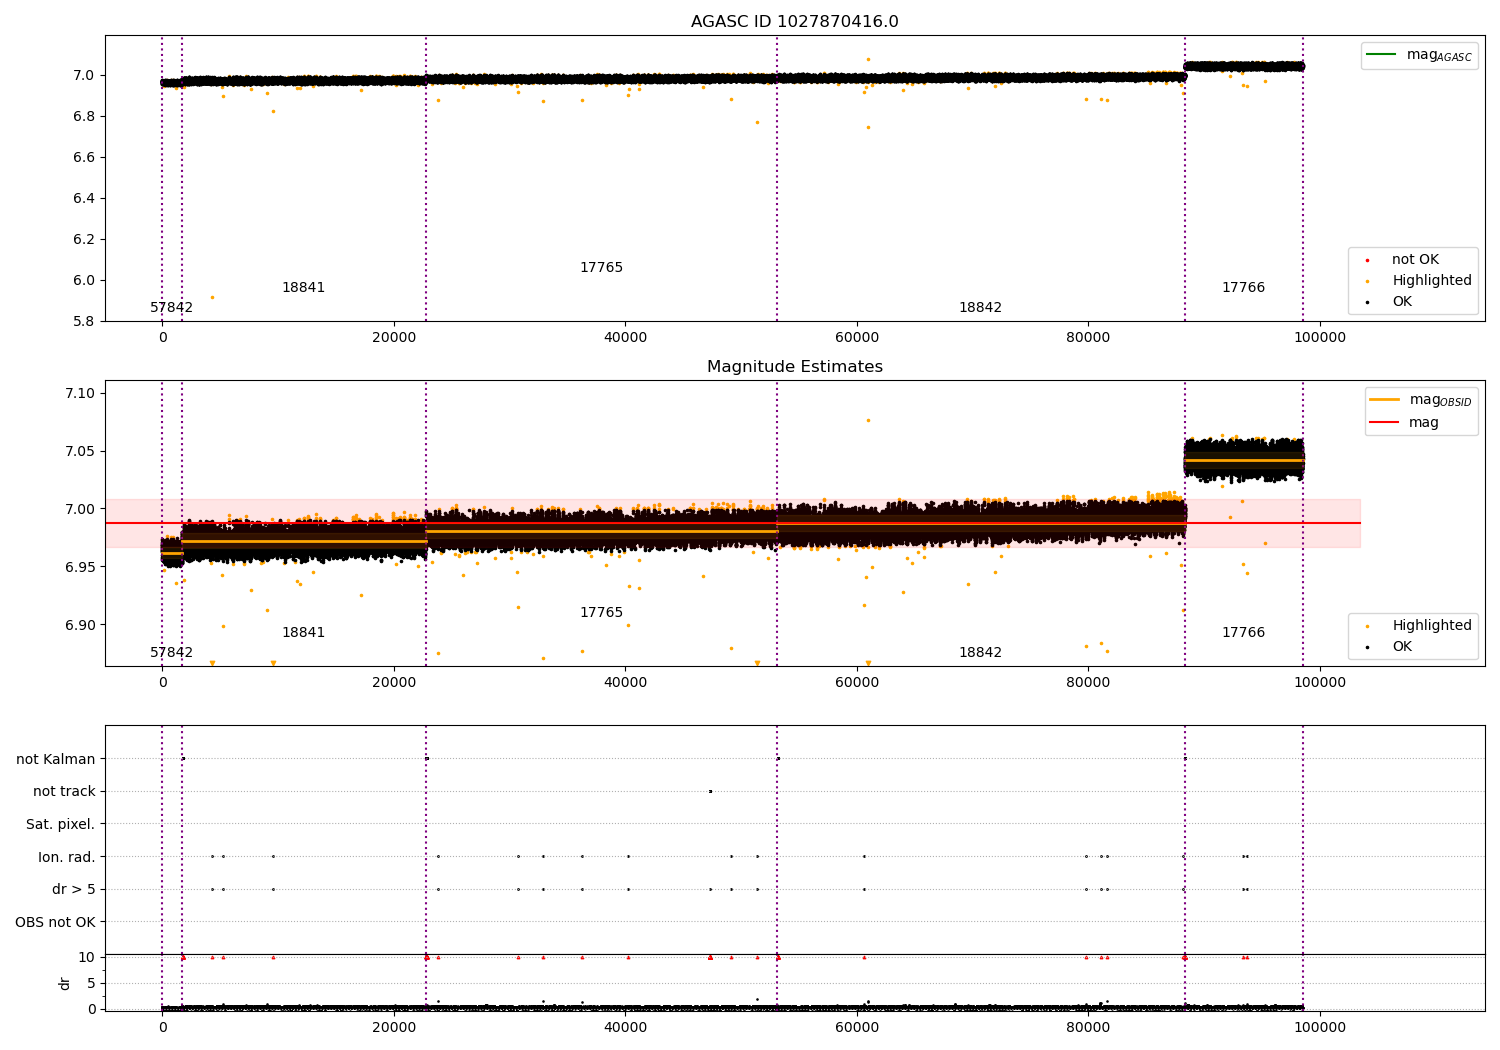Image resolution: width=1500 pixels, height=1050 pixels.
Task: Click the 10 tick on the dr axis
Action: [86, 957]
